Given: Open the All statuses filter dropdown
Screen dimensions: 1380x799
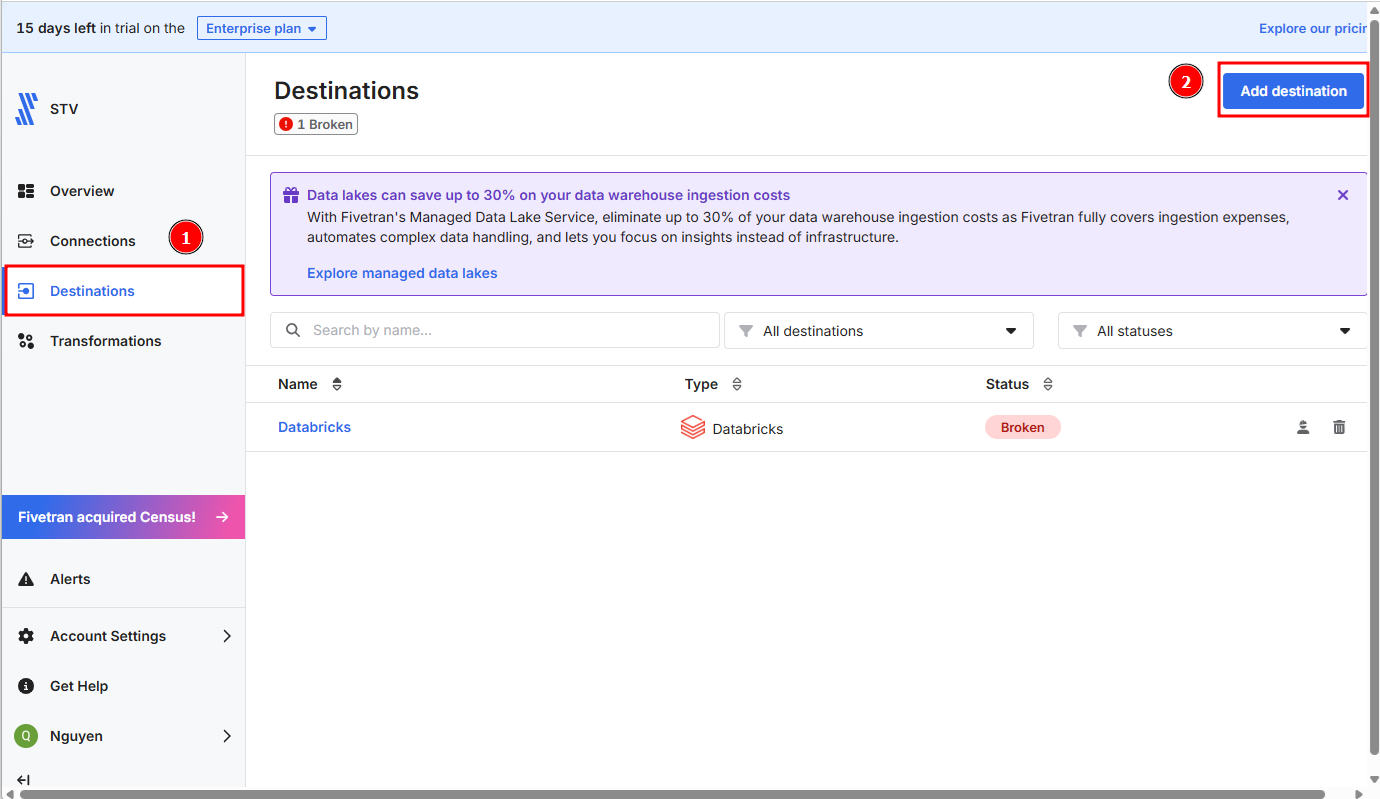Looking at the screenshot, I should [1212, 331].
